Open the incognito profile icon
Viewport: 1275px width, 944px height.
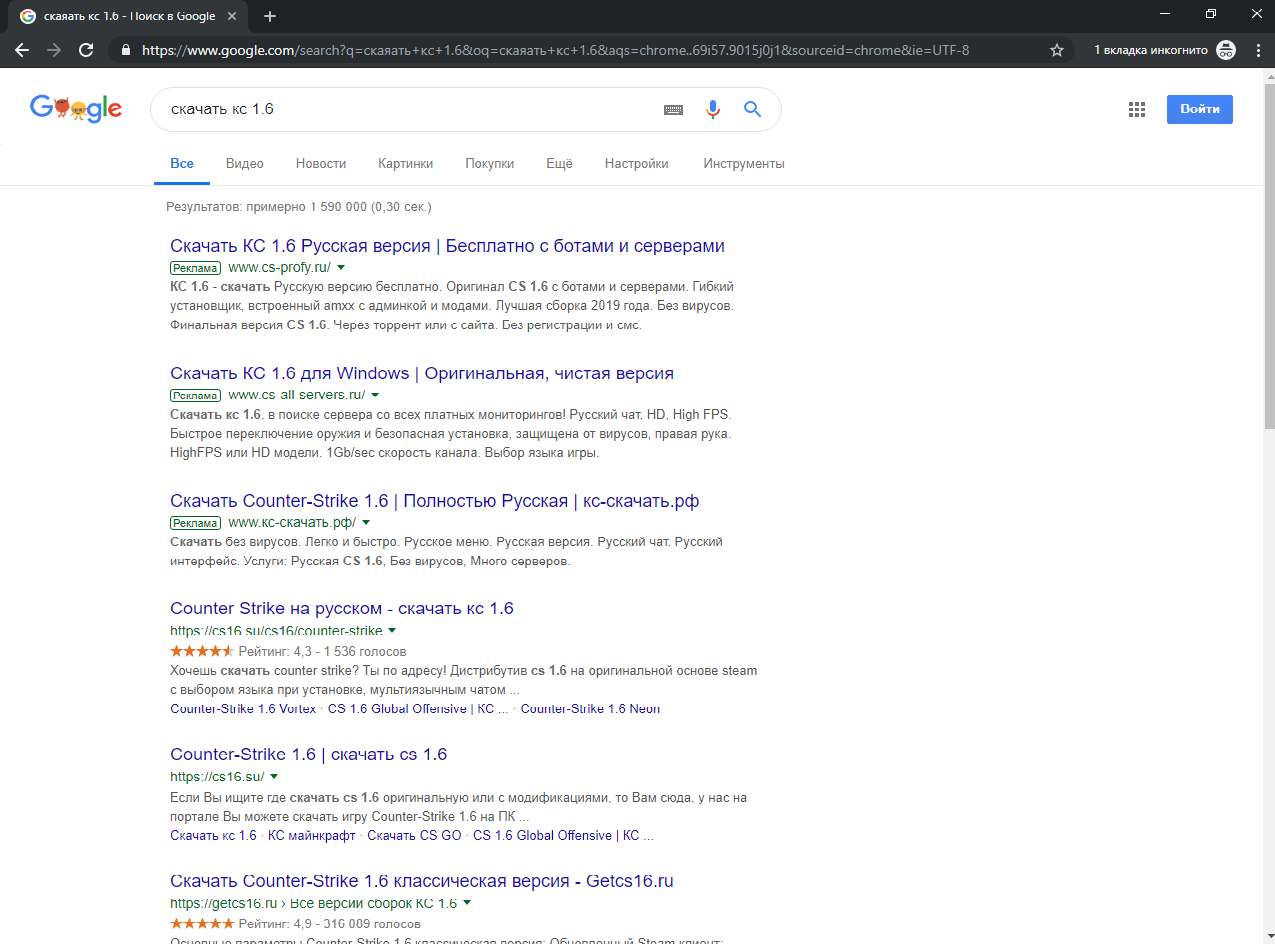1226,50
